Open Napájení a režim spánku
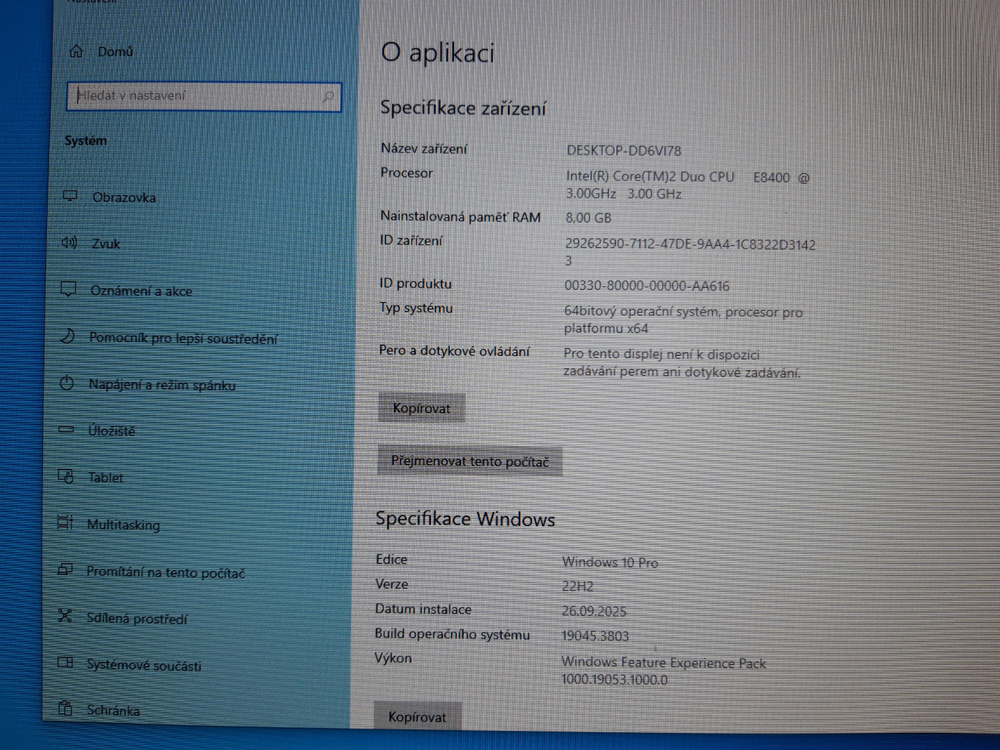The height and width of the screenshot is (750, 1000). click(162, 385)
